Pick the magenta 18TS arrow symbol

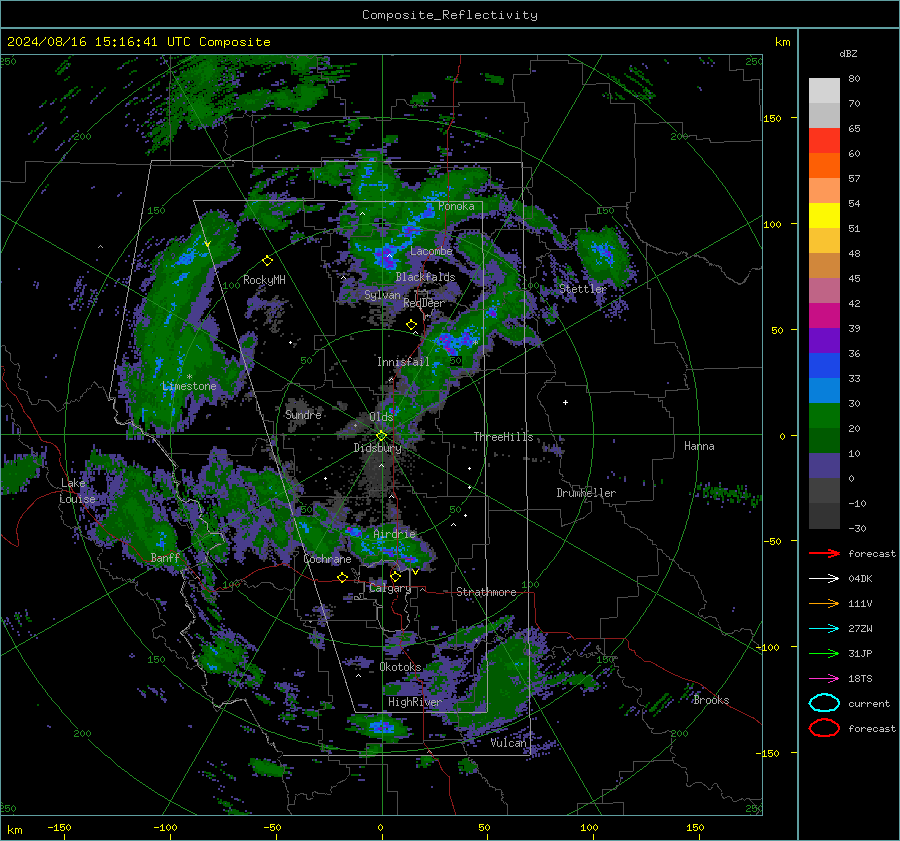(824, 679)
